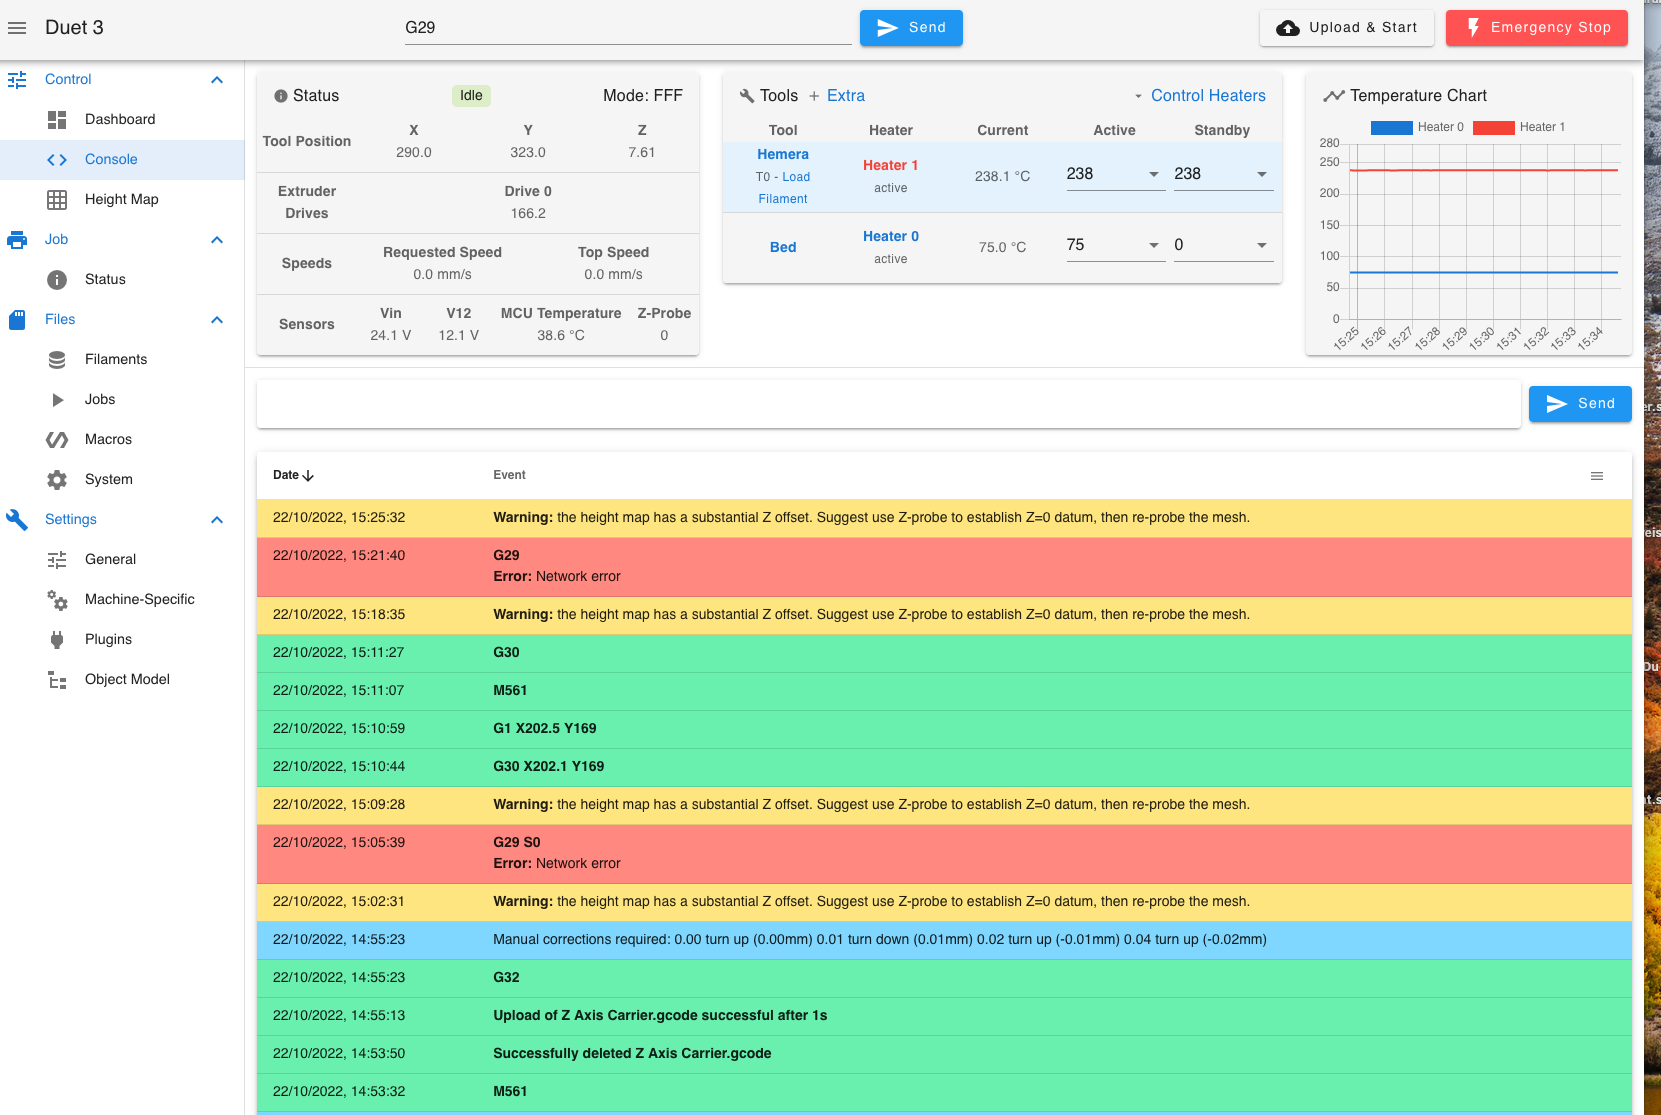
Task: Click the Temperature Chart line icon
Action: (x=1333, y=96)
